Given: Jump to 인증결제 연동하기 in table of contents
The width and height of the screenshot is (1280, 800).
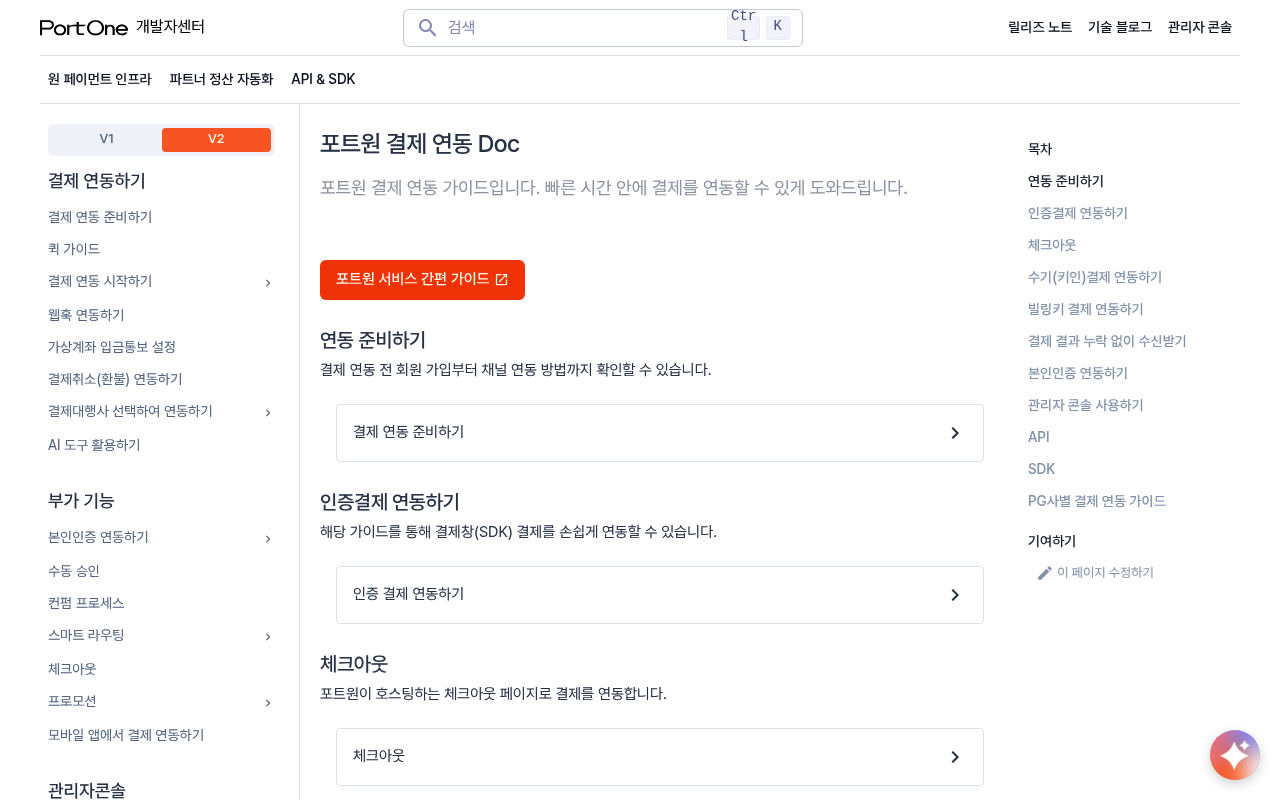Looking at the screenshot, I should [x=1078, y=213].
